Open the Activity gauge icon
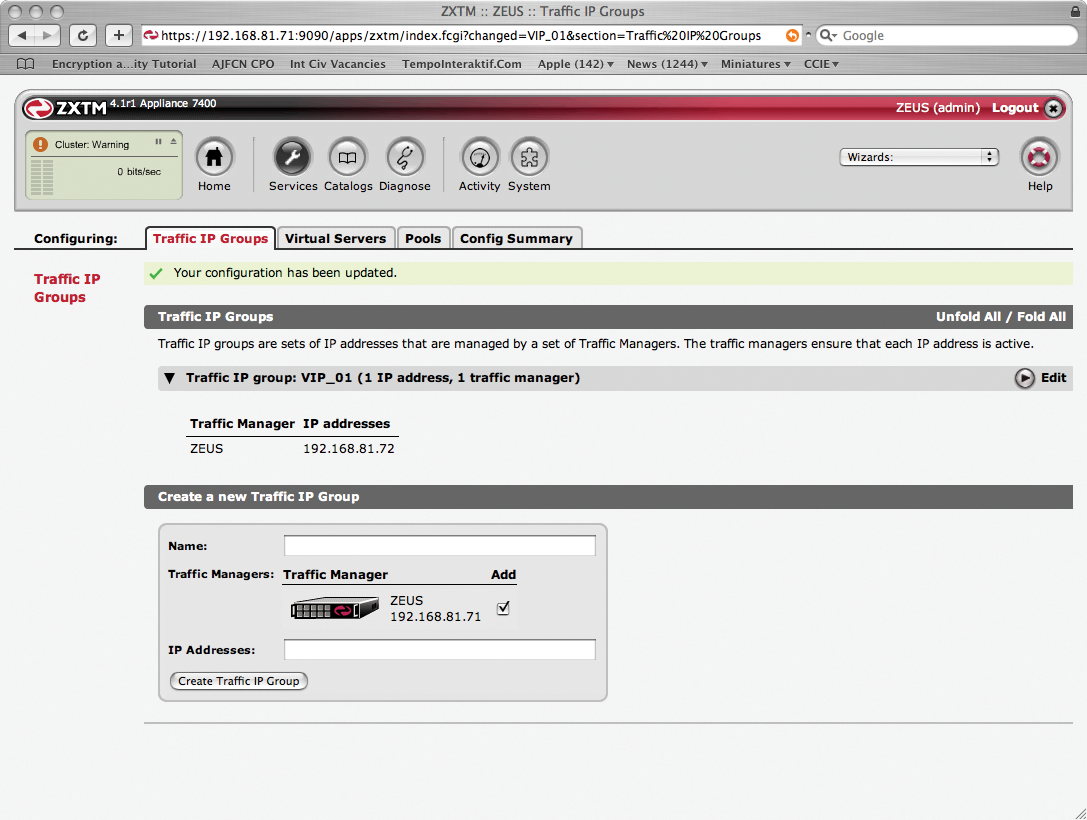1087x820 pixels. (x=480, y=157)
